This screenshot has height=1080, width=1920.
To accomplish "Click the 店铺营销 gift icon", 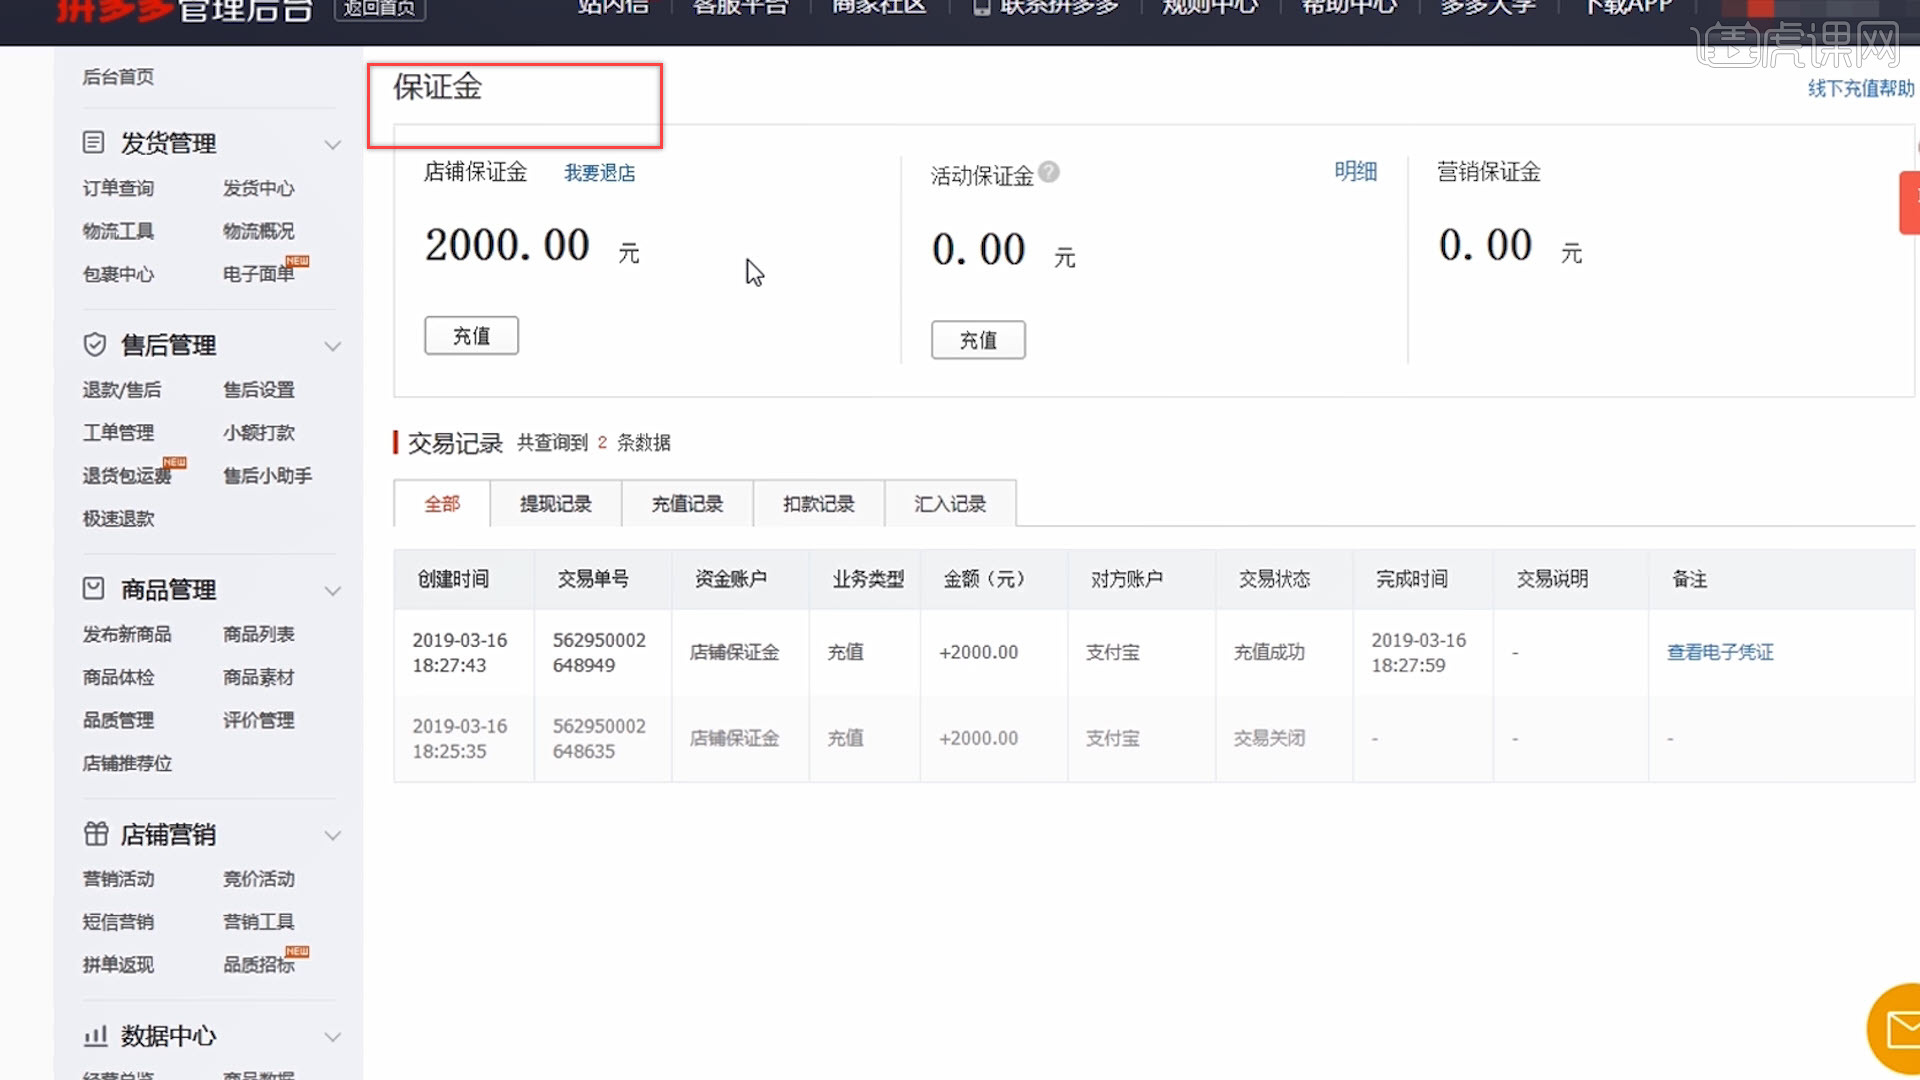I will tap(95, 834).
